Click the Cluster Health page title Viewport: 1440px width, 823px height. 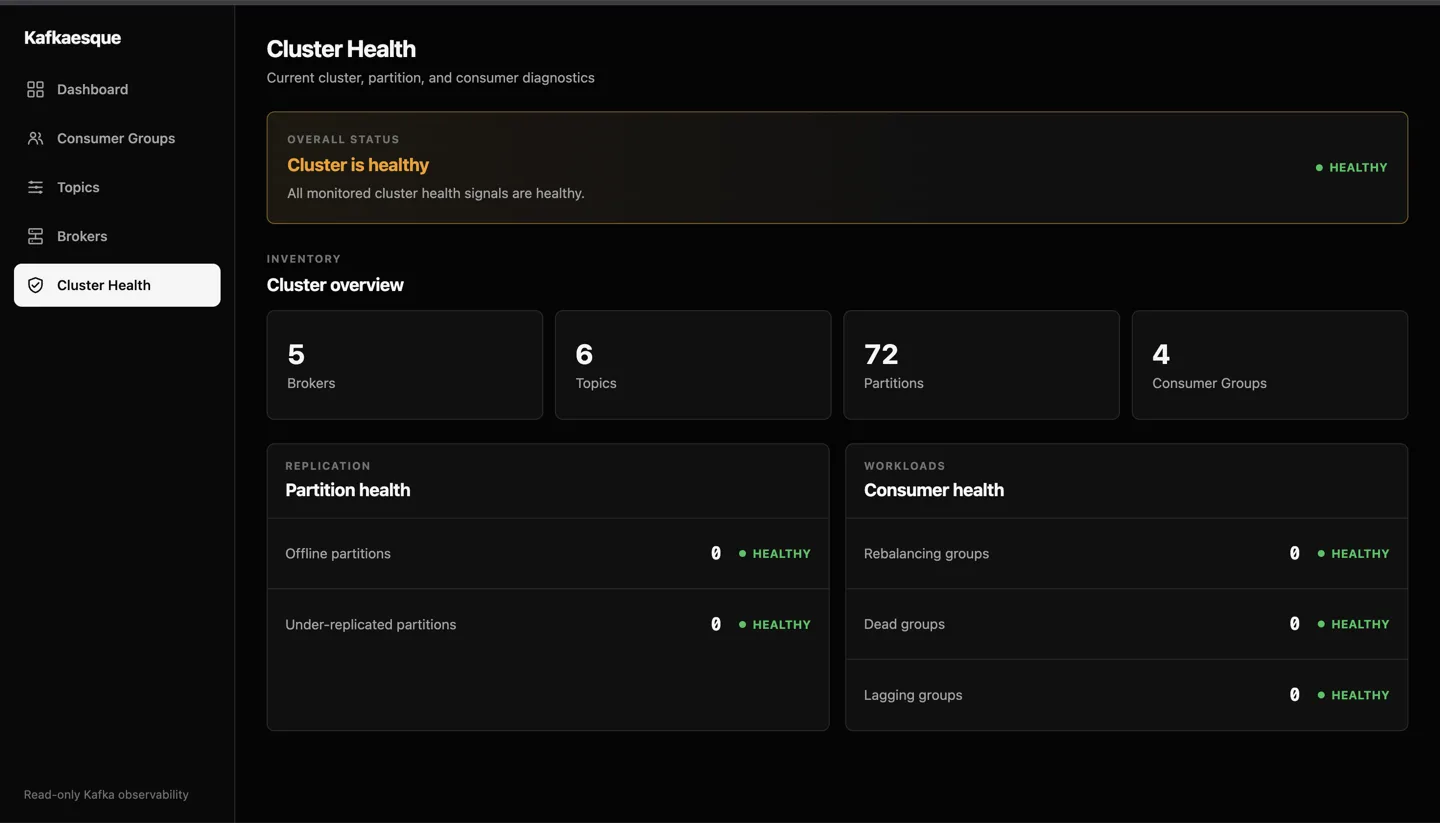tap(341, 49)
